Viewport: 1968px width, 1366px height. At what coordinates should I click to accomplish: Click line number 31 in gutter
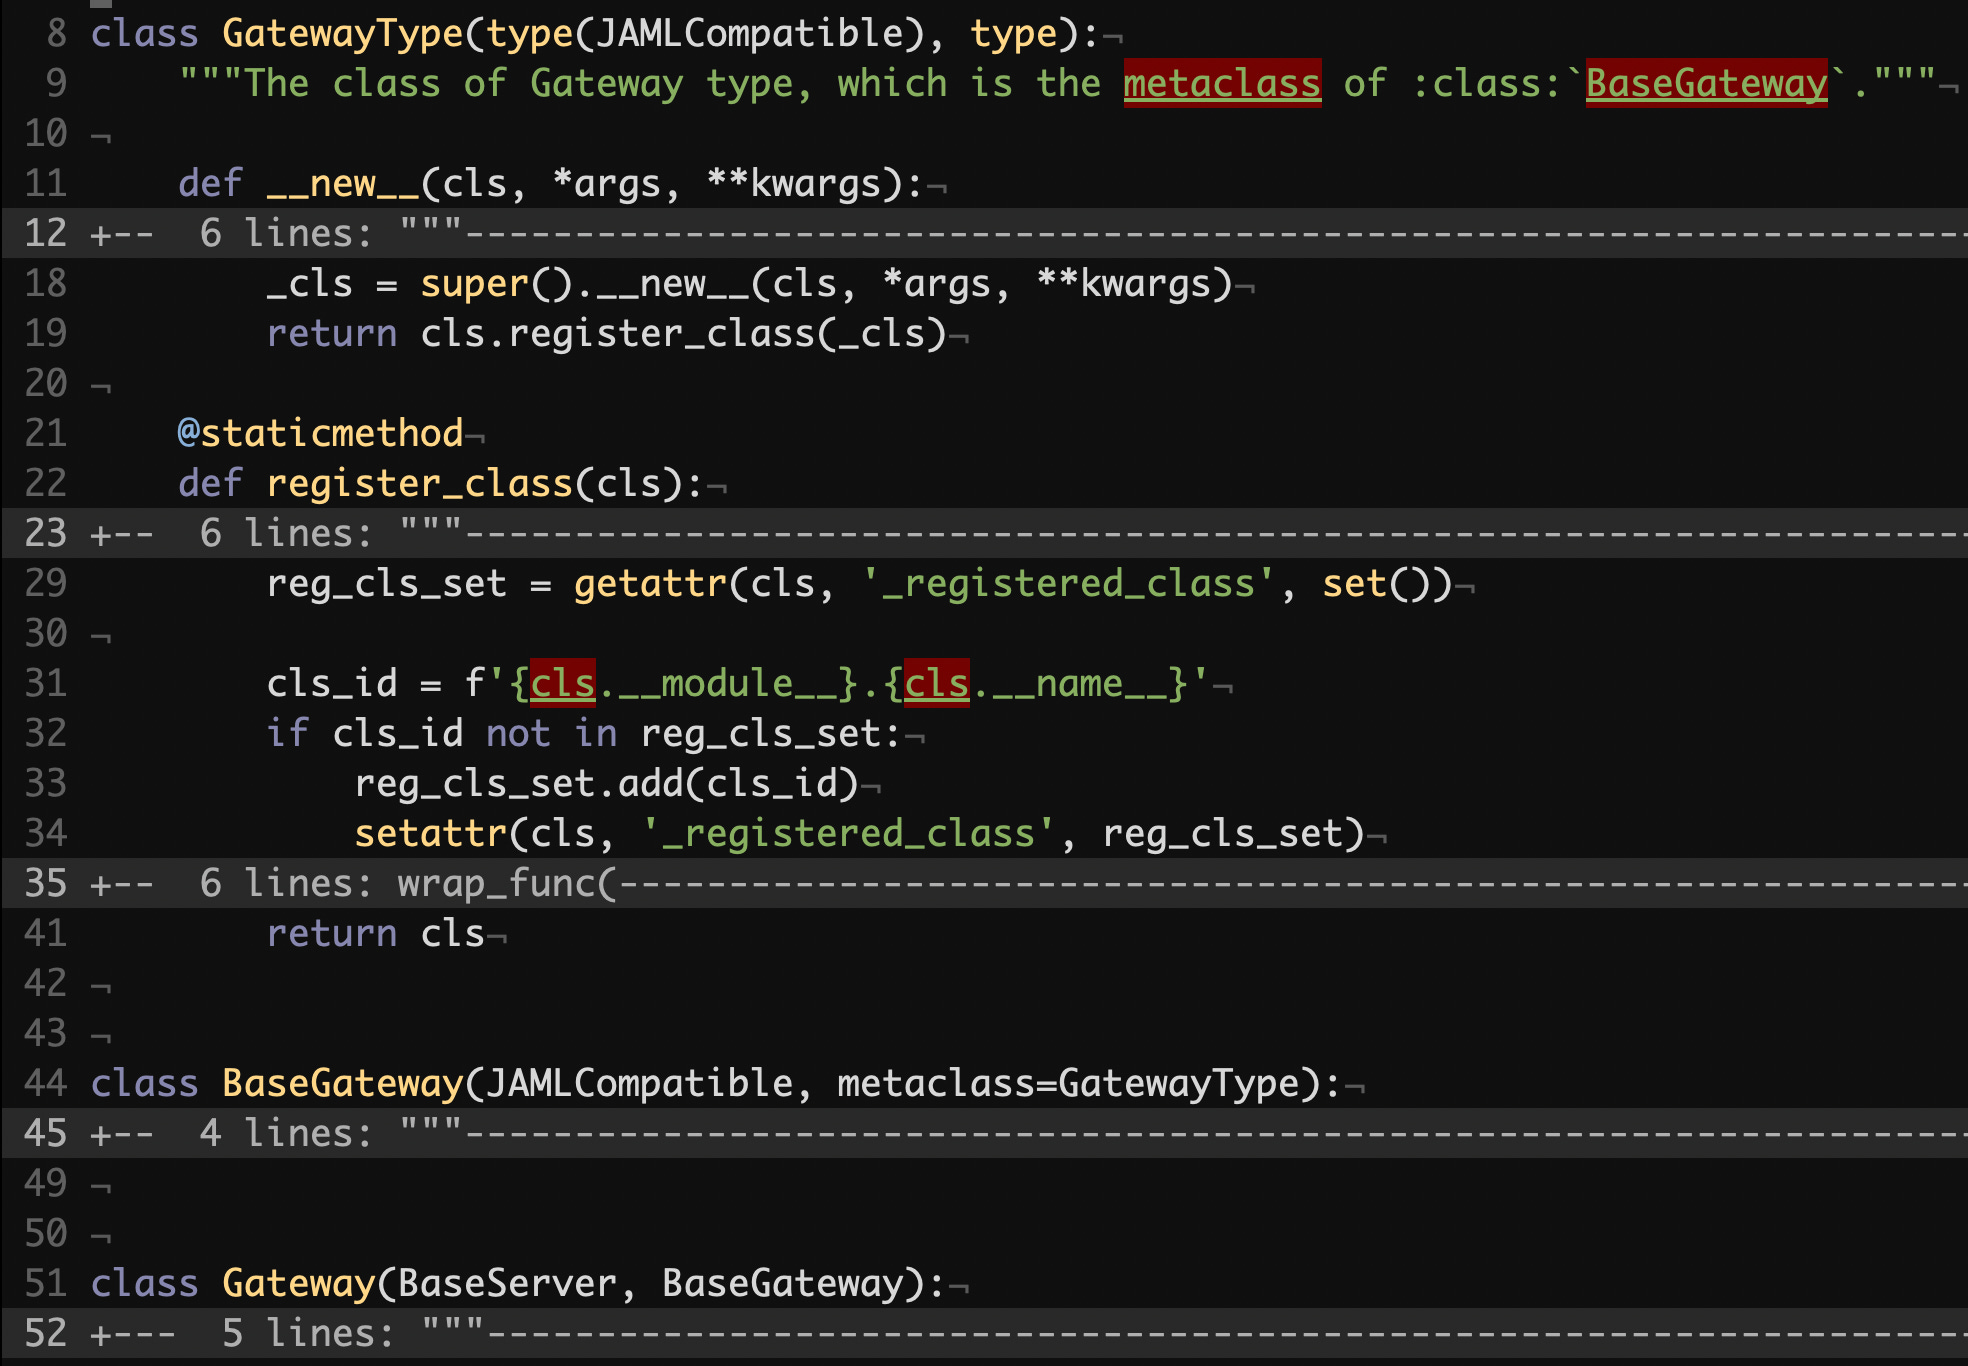pos(46,683)
